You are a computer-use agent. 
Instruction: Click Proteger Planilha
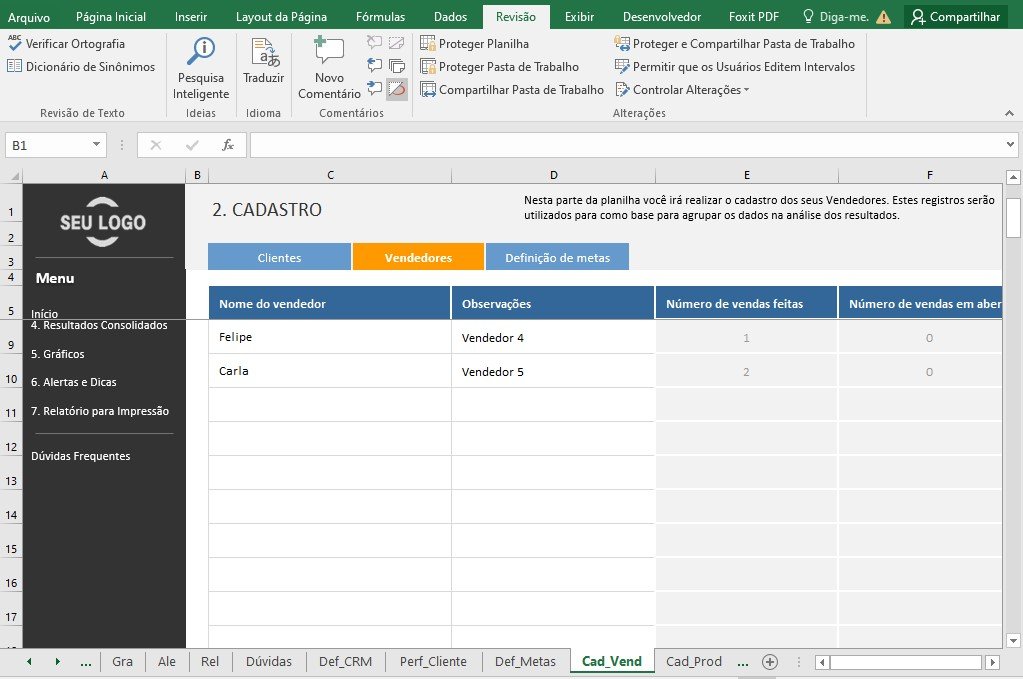(474, 44)
